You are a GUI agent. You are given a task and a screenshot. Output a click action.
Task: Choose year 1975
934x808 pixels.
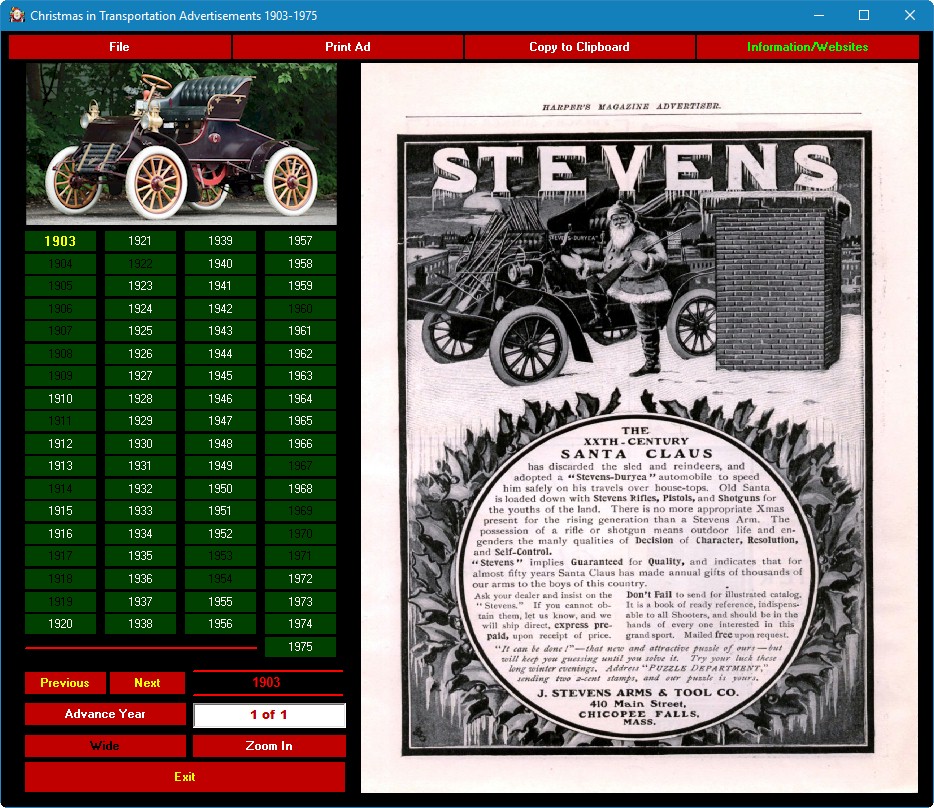coord(300,647)
